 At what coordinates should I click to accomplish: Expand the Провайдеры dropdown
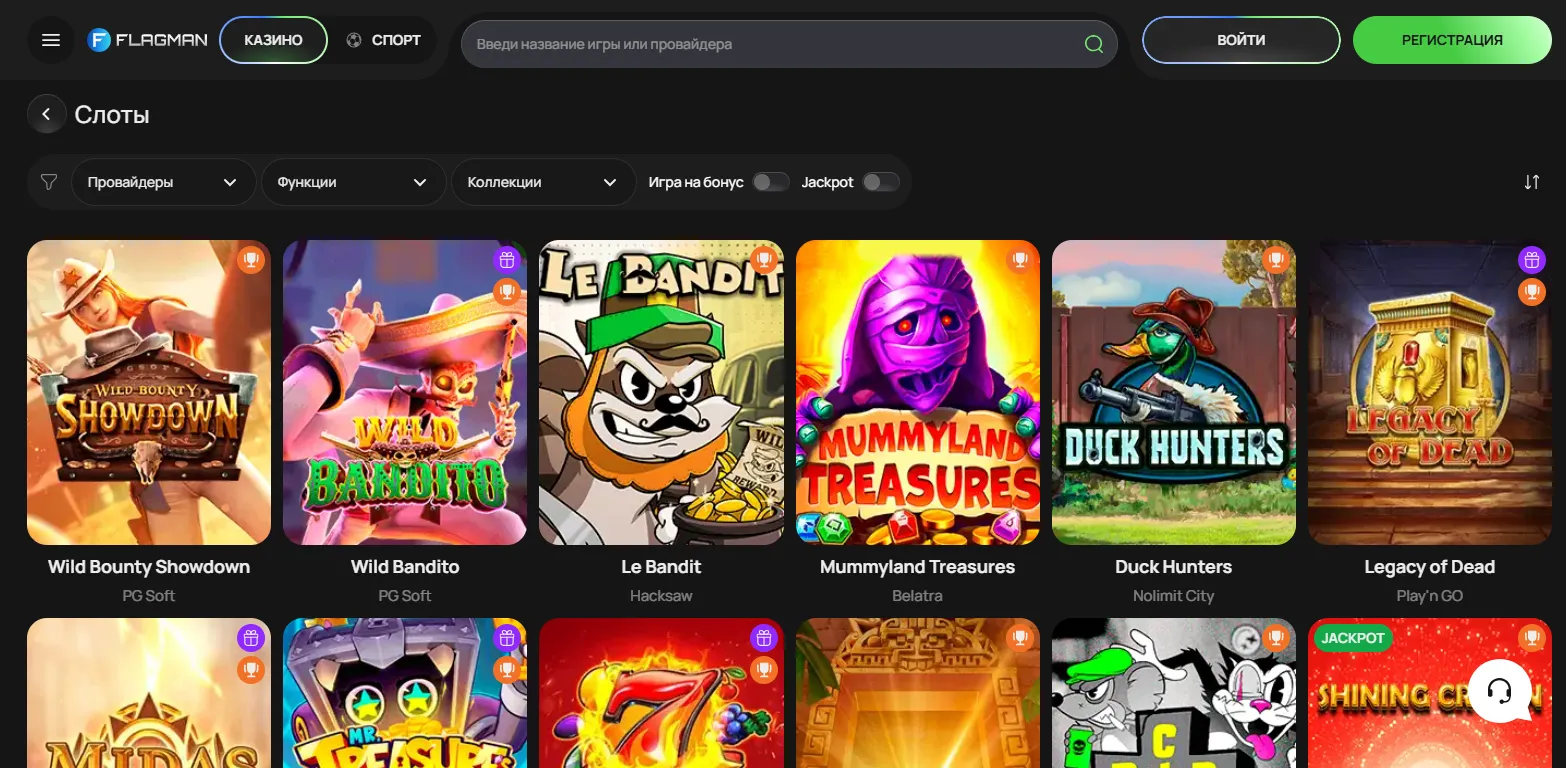[x=163, y=182]
